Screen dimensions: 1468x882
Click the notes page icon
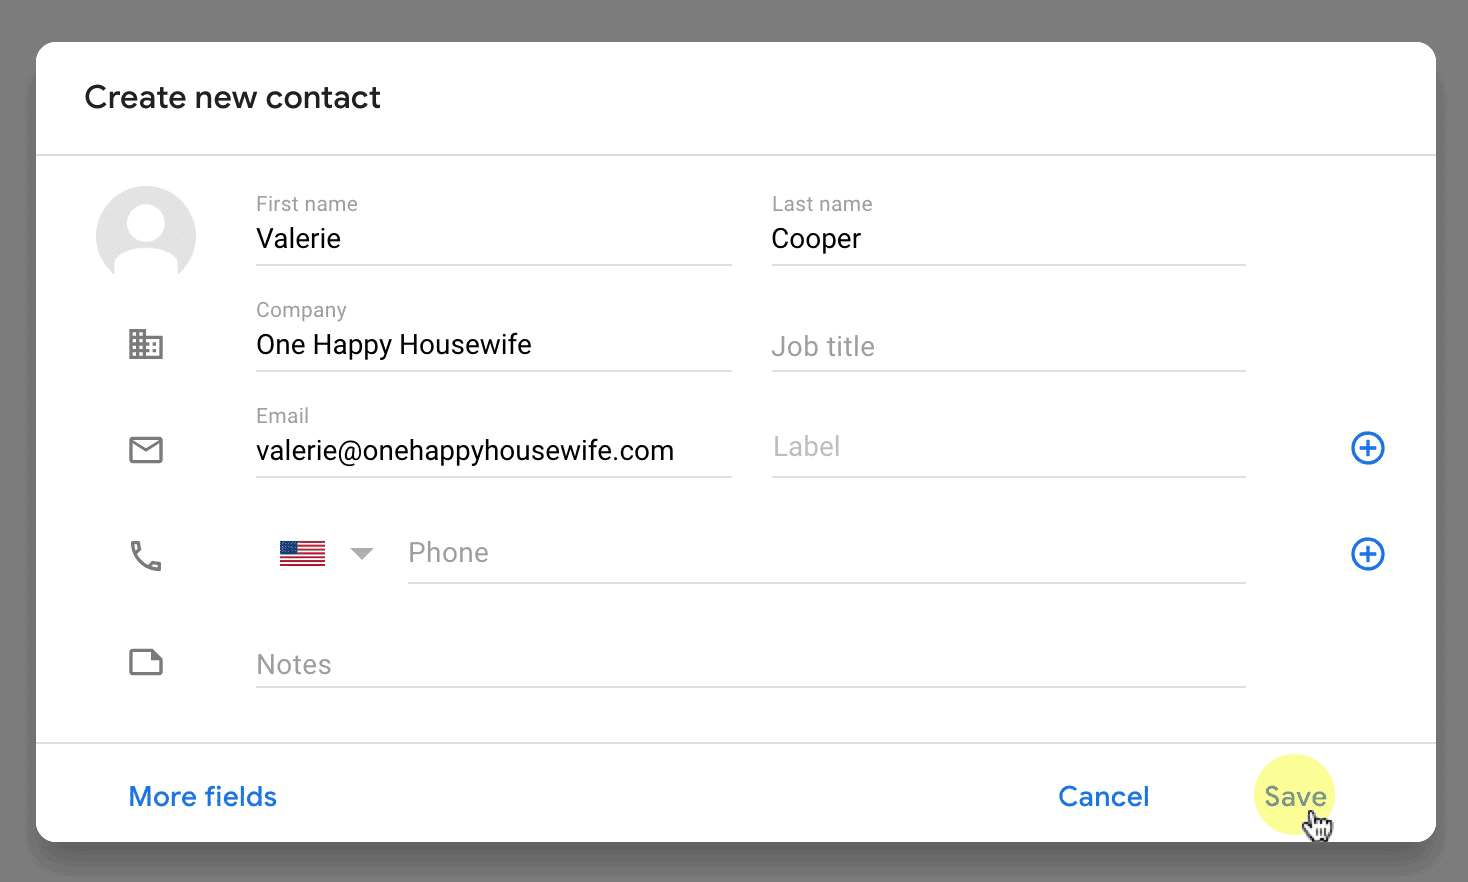146,662
